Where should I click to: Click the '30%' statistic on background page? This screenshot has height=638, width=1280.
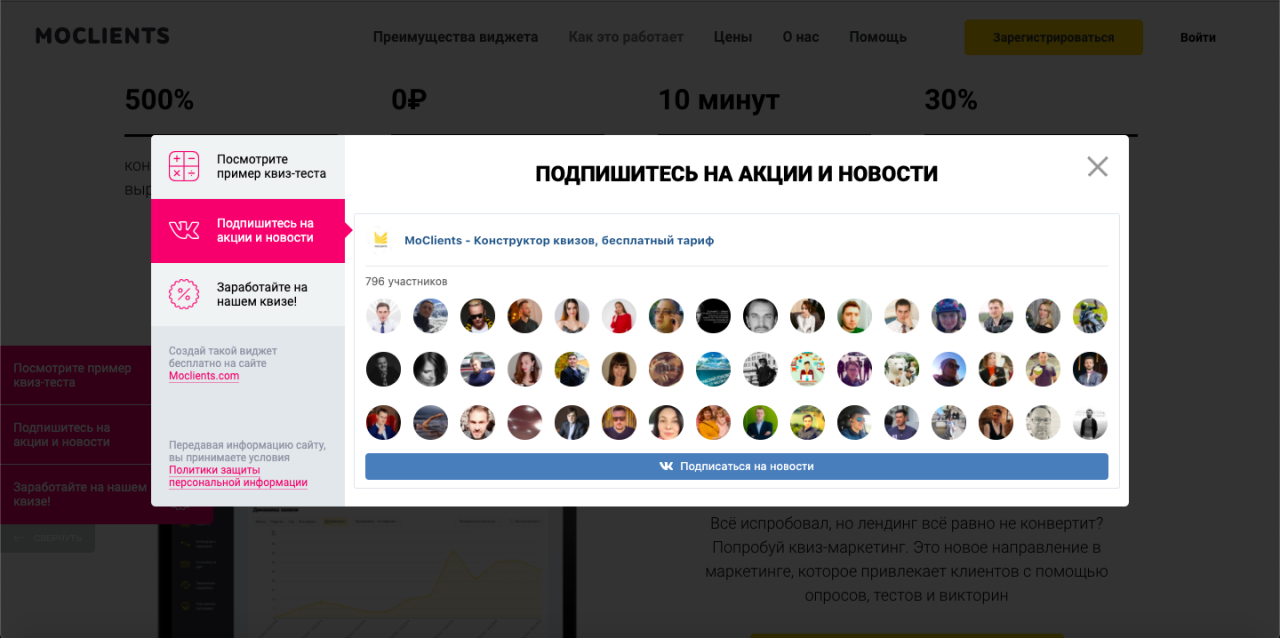point(951,100)
